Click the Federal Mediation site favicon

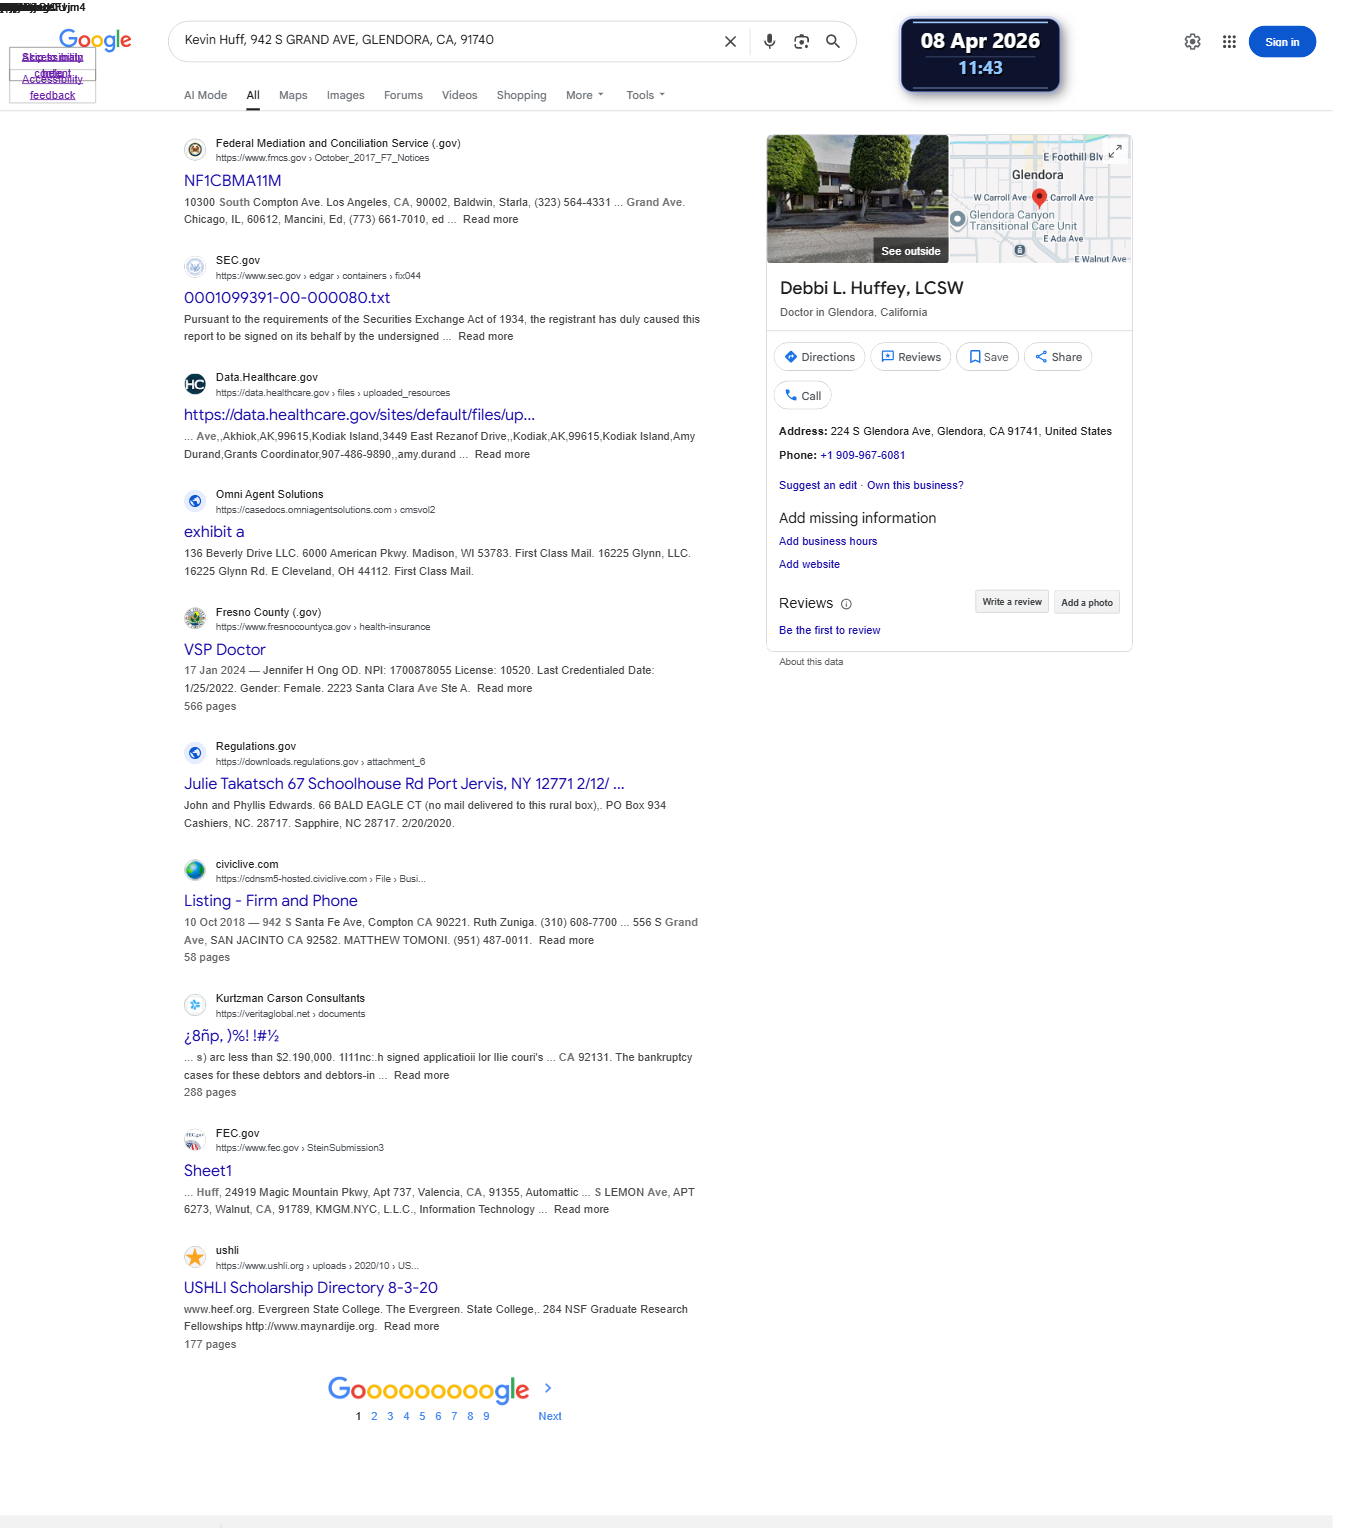[195, 150]
